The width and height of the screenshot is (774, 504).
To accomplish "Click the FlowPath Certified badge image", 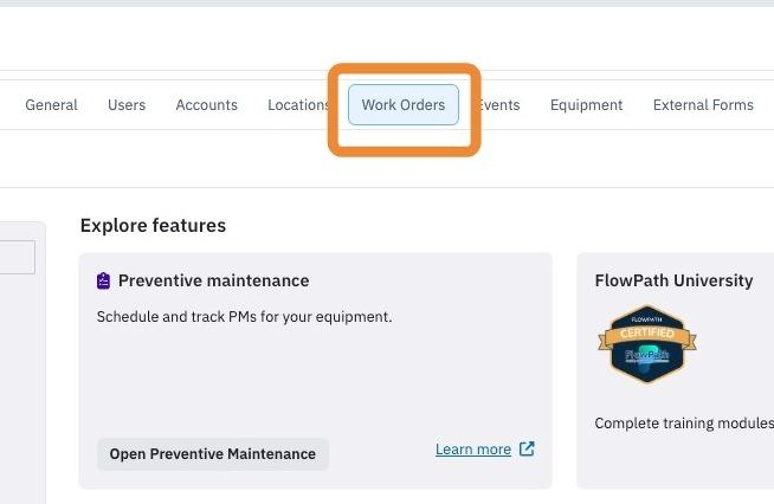I will [x=647, y=344].
